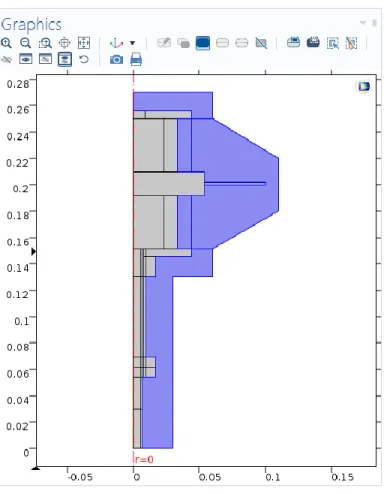Click the y-axis label 0.1
The image size is (387, 494).
[21, 321]
